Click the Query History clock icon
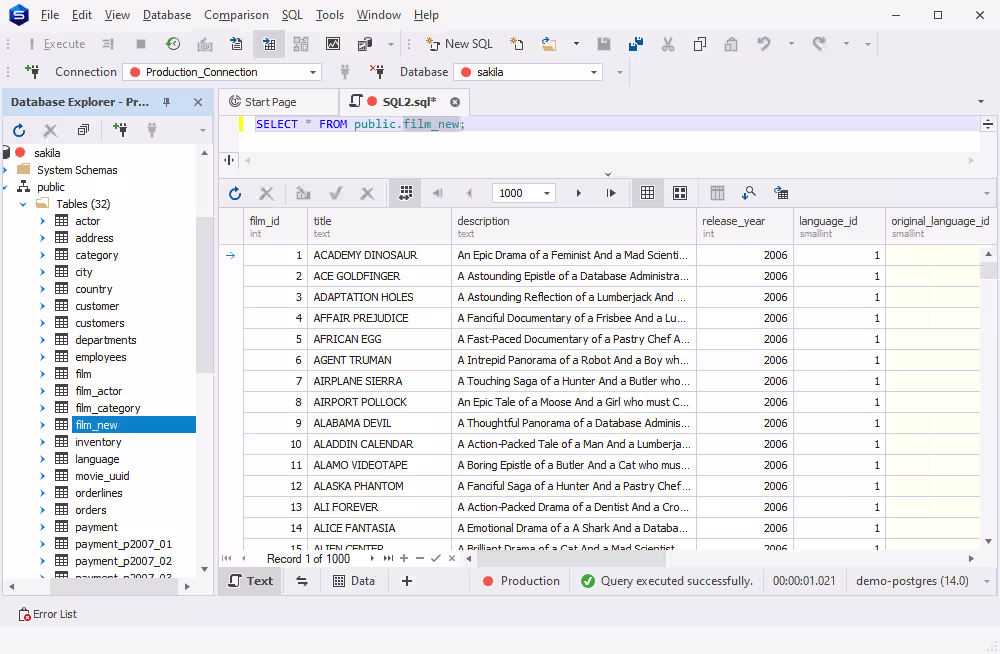 (x=173, y=44)
